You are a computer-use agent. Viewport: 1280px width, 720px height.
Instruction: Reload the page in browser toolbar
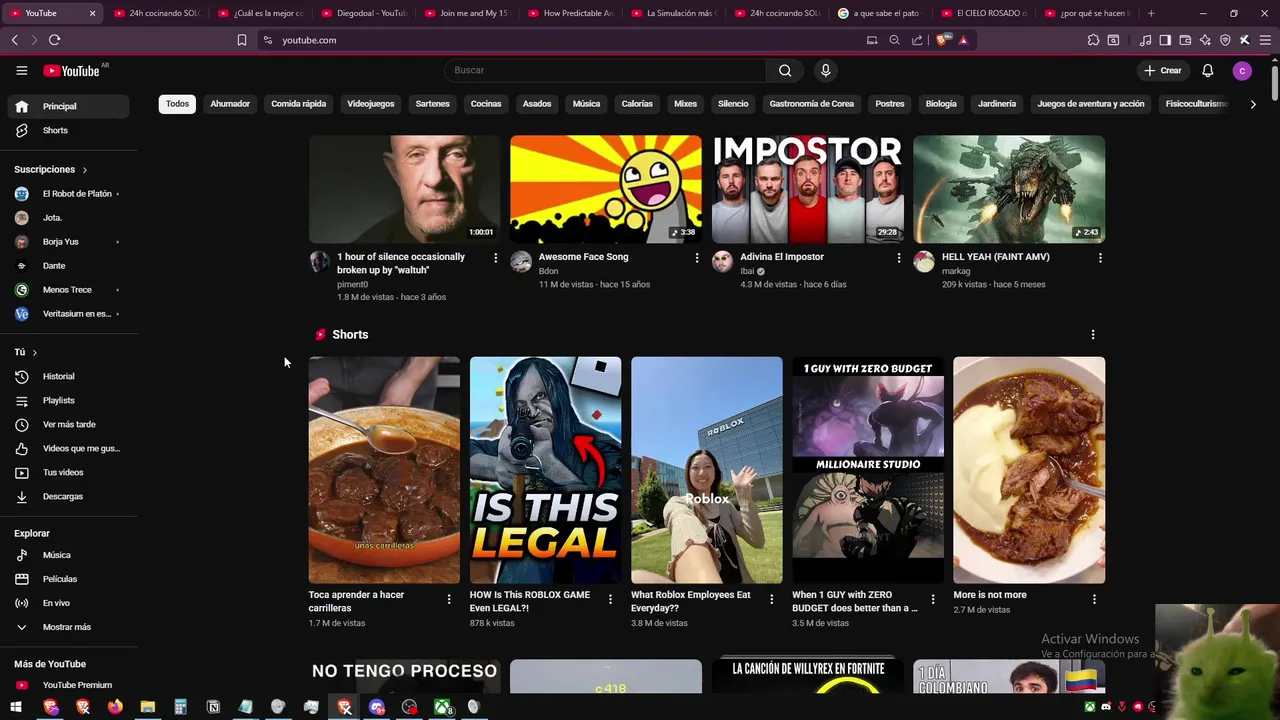click(x=54, y=40)
